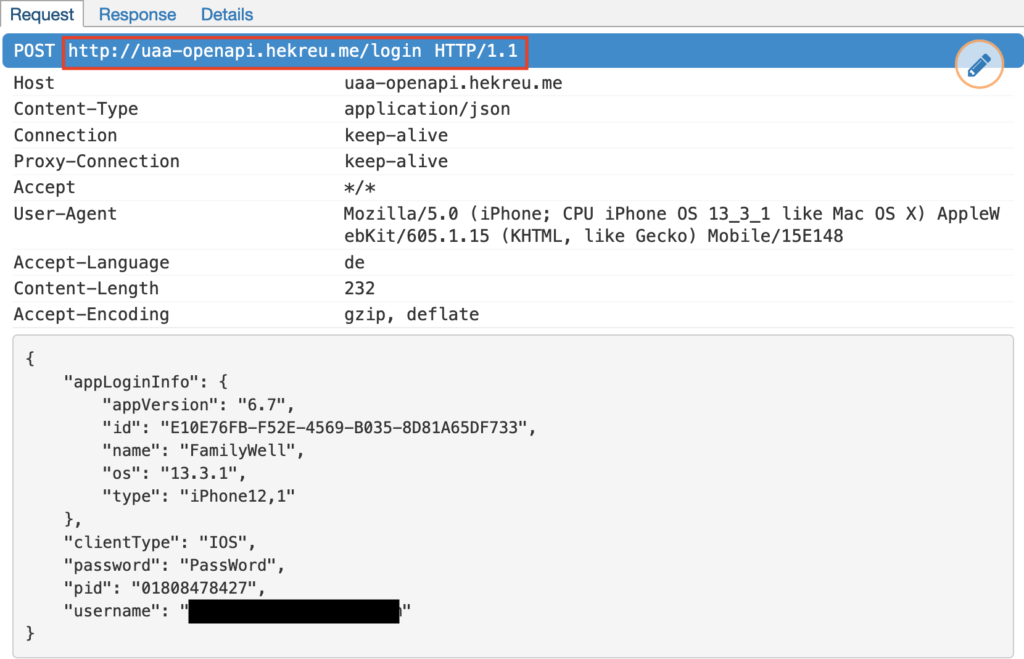Click the Proxy-Connection header name

click(x=96, y=161)
